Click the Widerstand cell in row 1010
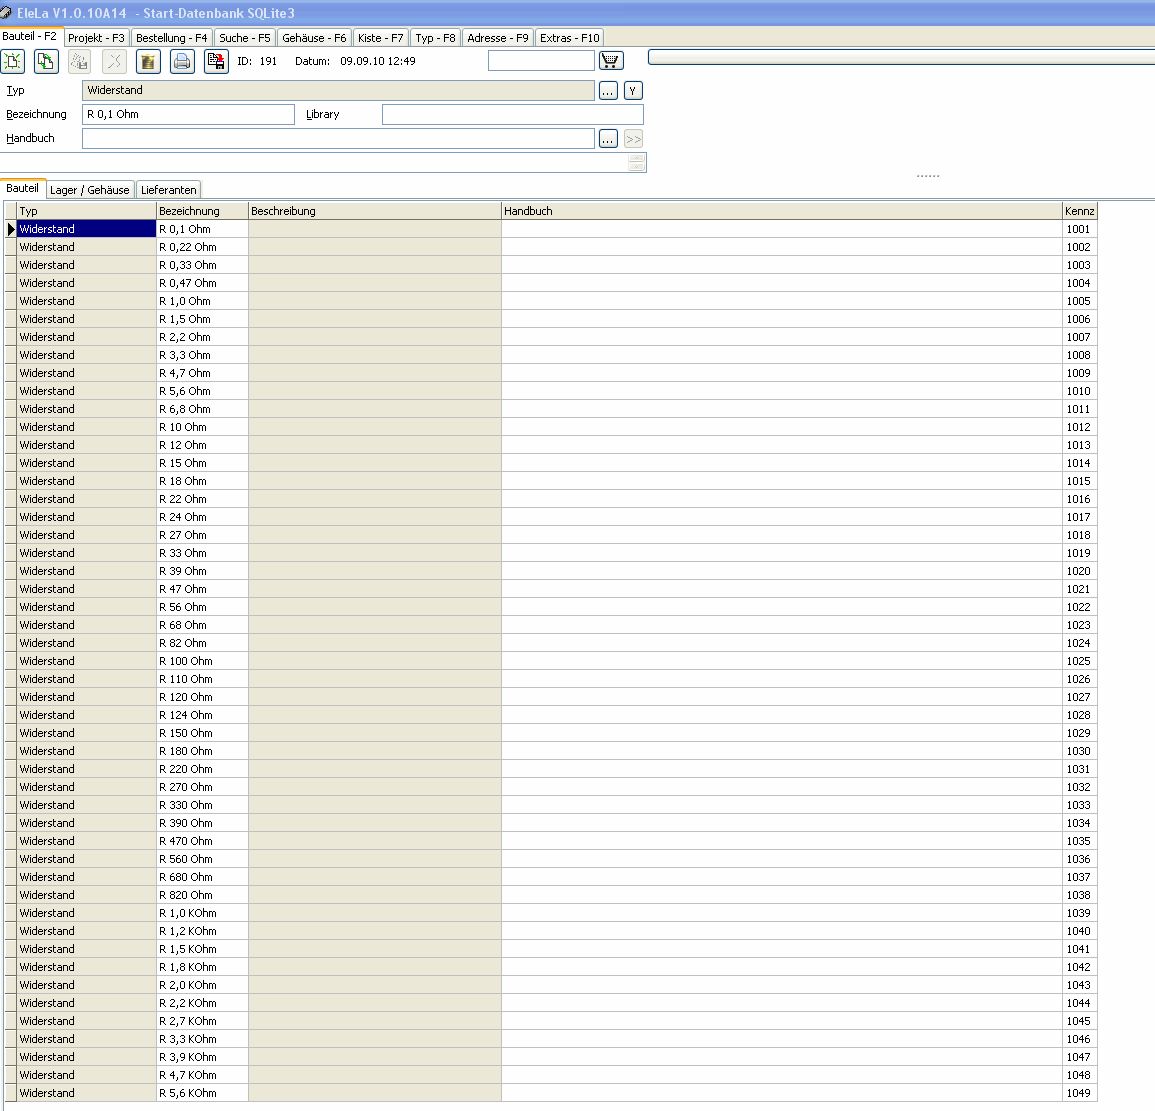This screenshot has height=1111, width=1155. click(86, 390)
